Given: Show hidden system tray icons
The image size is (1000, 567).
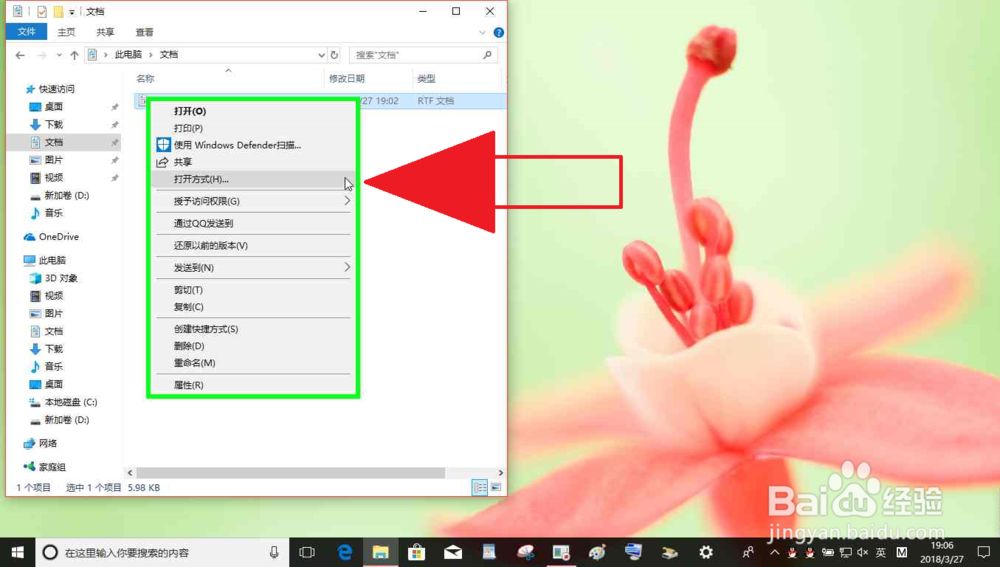Looking at the screenshot, I should (774, 552).
